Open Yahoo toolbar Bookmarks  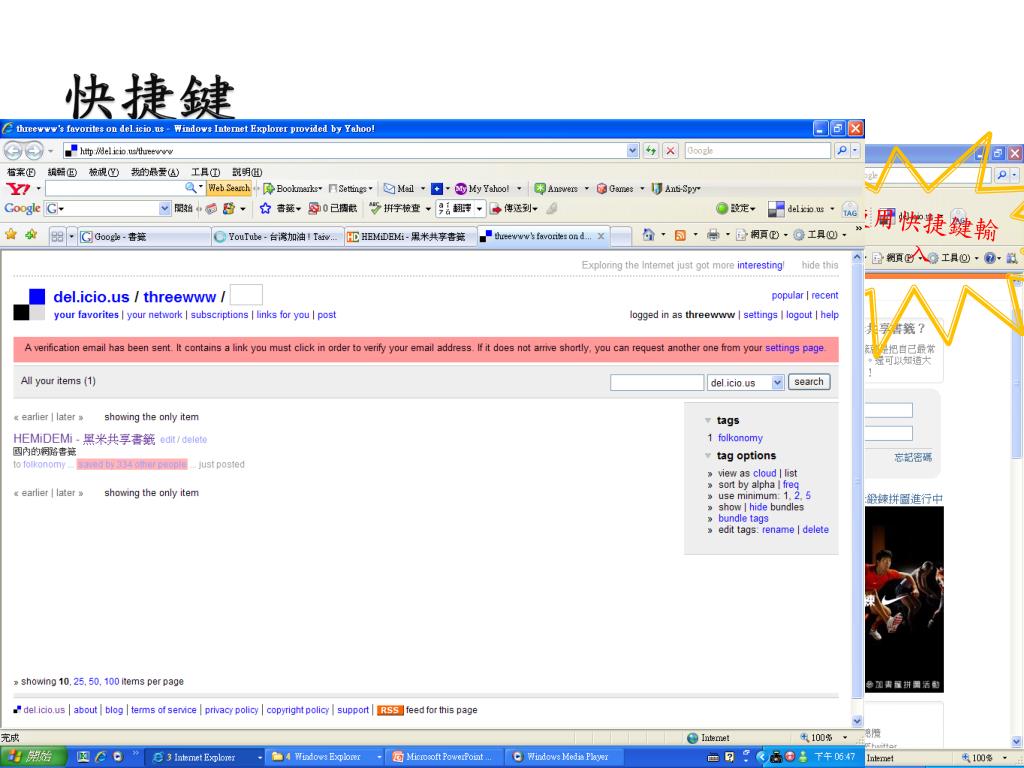click(x=293, y=189)
